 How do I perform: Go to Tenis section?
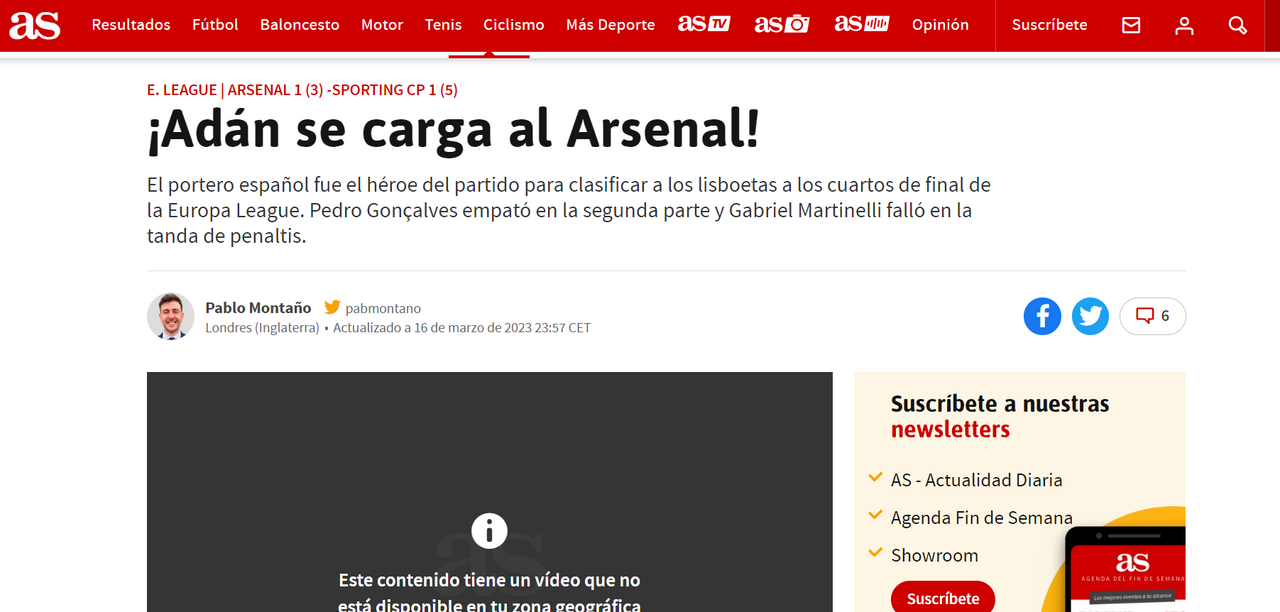[x=443, y=25]
